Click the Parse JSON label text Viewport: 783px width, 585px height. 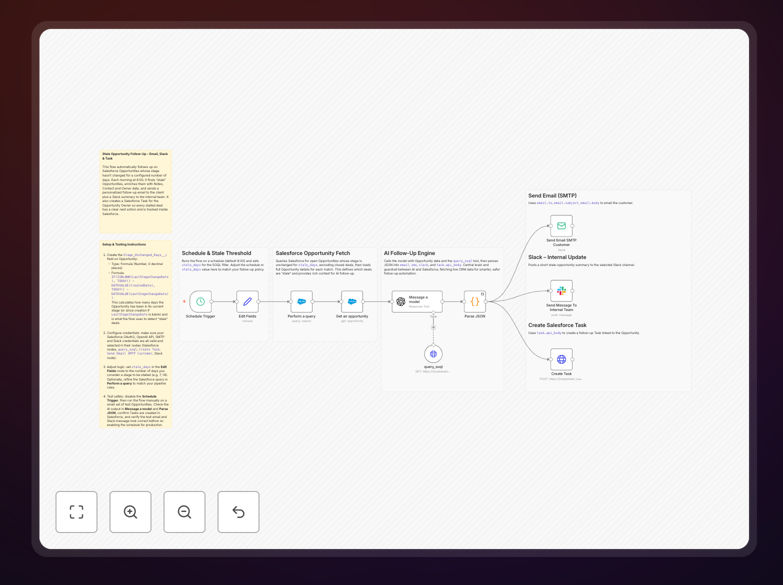[475, 316]
